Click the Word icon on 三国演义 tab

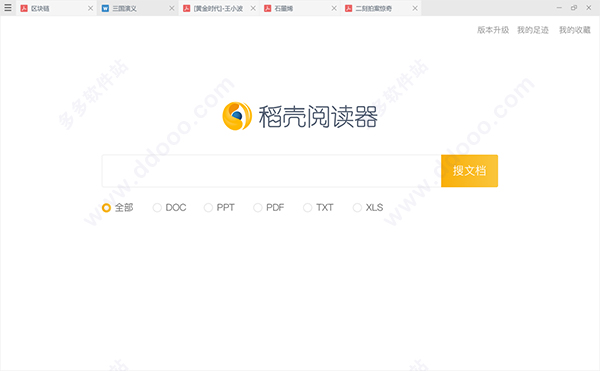105,8
